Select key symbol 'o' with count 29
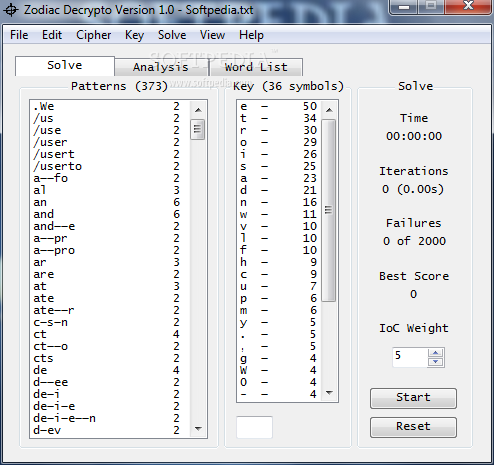Screen dimensions: 494x465 pos(279,142)
